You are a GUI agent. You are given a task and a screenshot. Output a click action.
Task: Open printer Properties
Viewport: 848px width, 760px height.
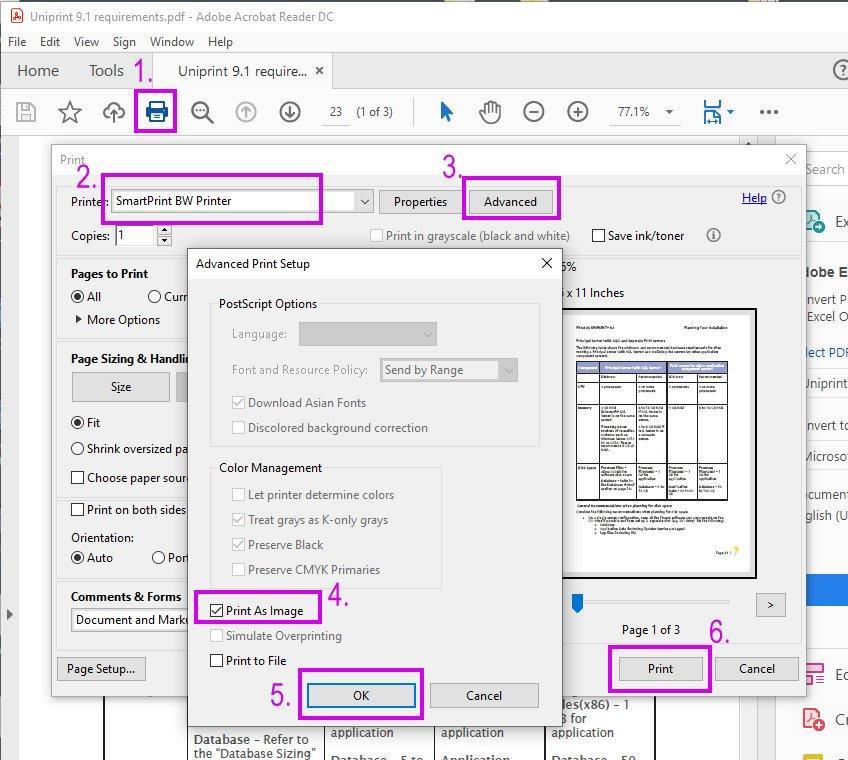[420, 201]
